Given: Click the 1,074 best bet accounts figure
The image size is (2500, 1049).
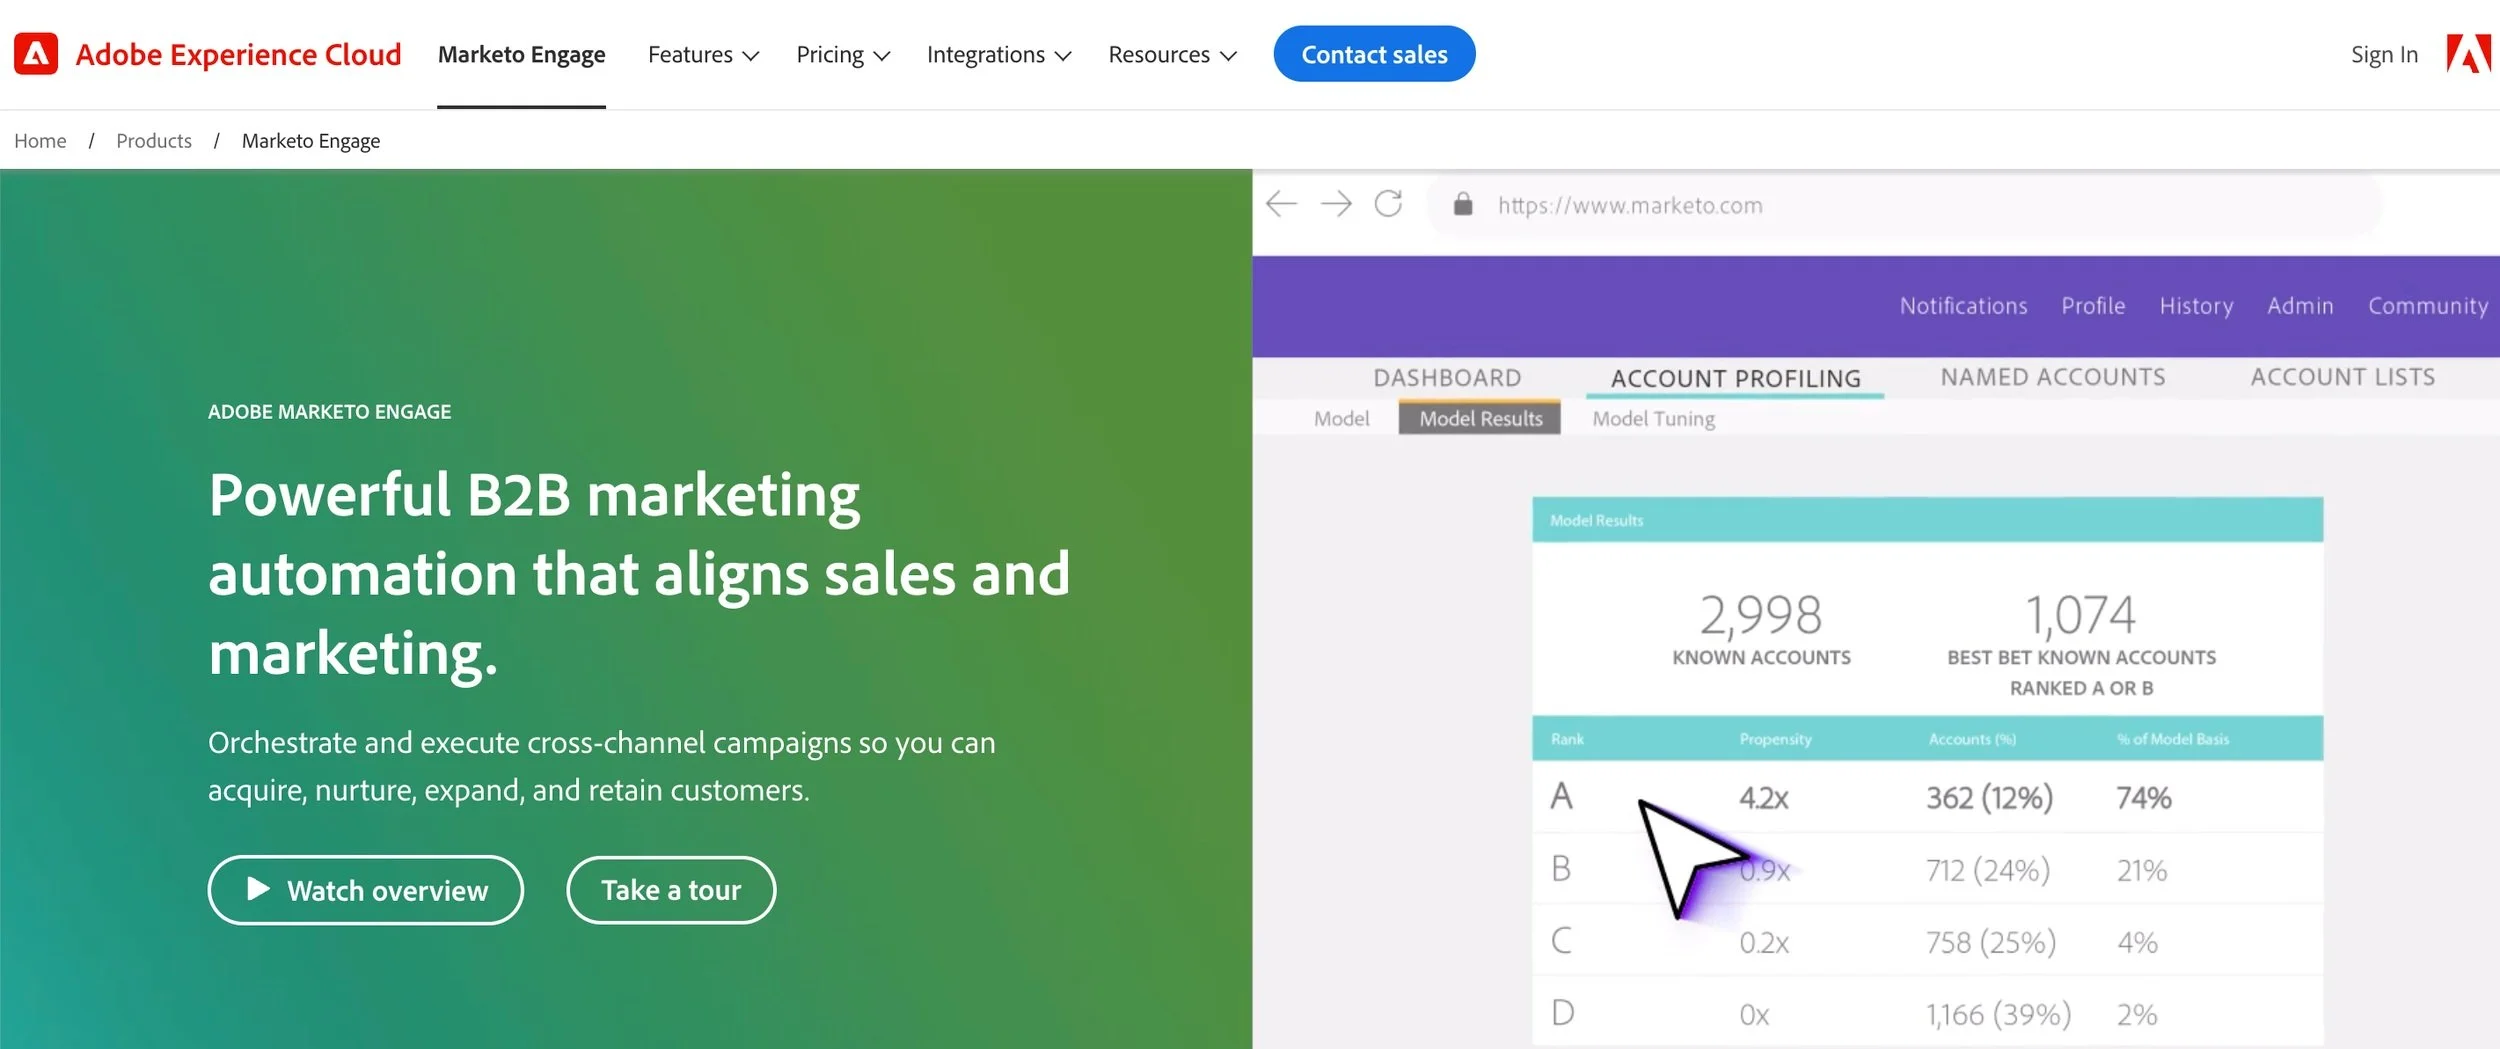Looking at the screenshot, I should click(x=2081, y=615).
